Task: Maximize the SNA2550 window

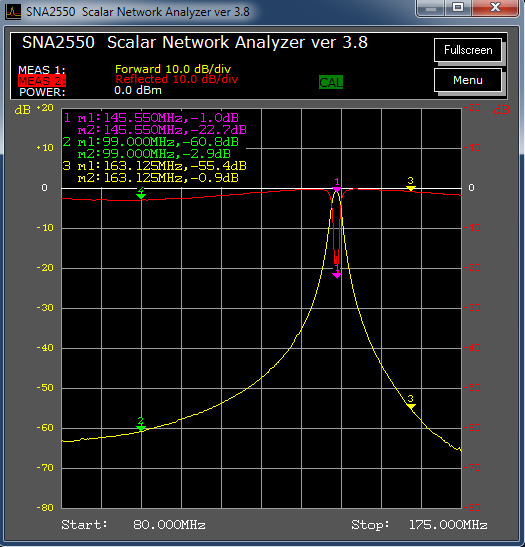Action: [458, 8]
